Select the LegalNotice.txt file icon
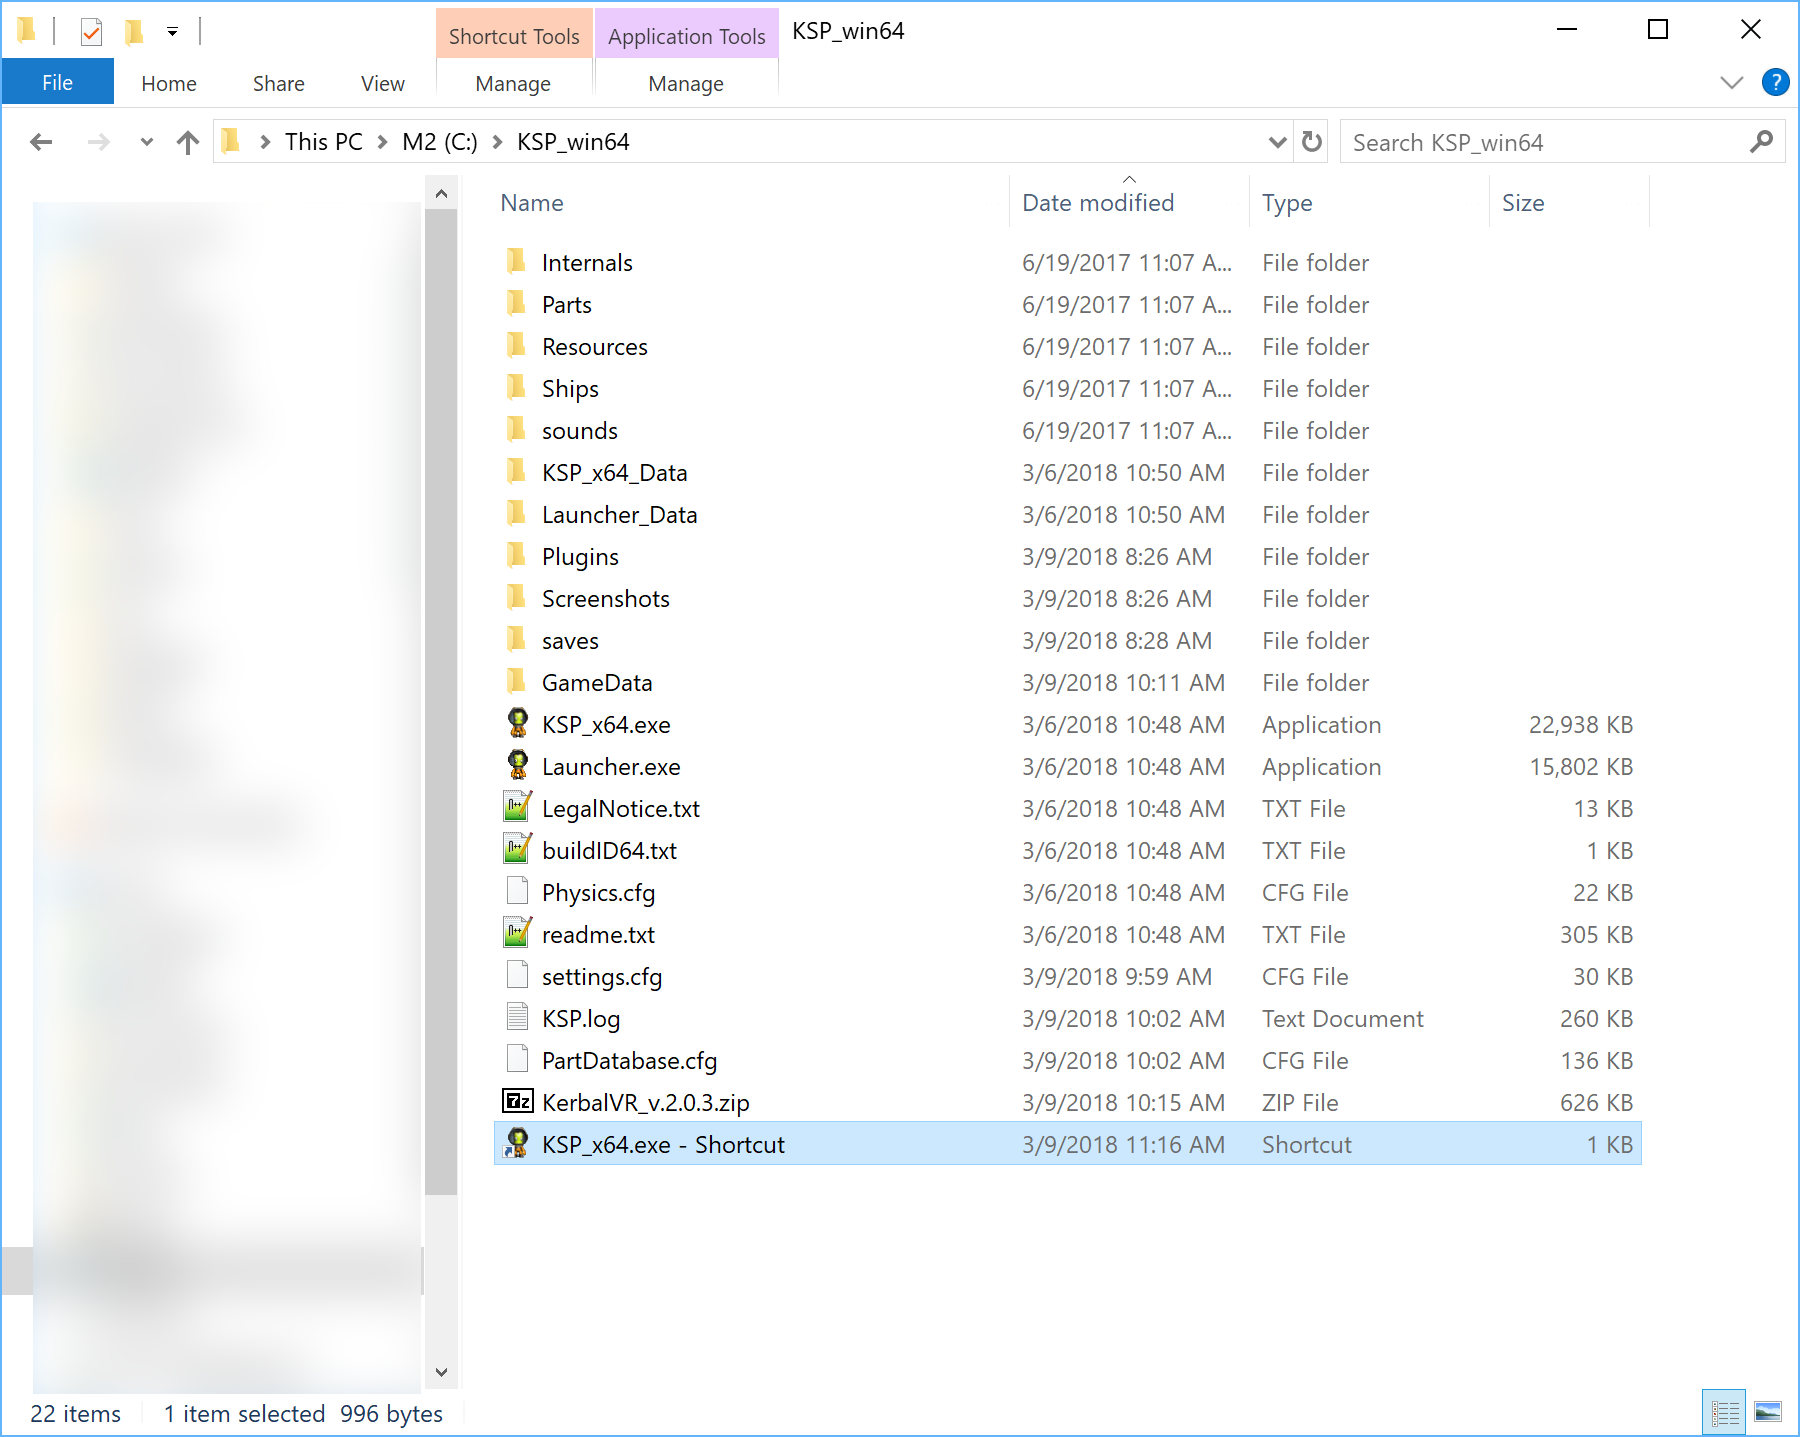The width and height of the screenshot is (1800, 1437). coord(517,807)
